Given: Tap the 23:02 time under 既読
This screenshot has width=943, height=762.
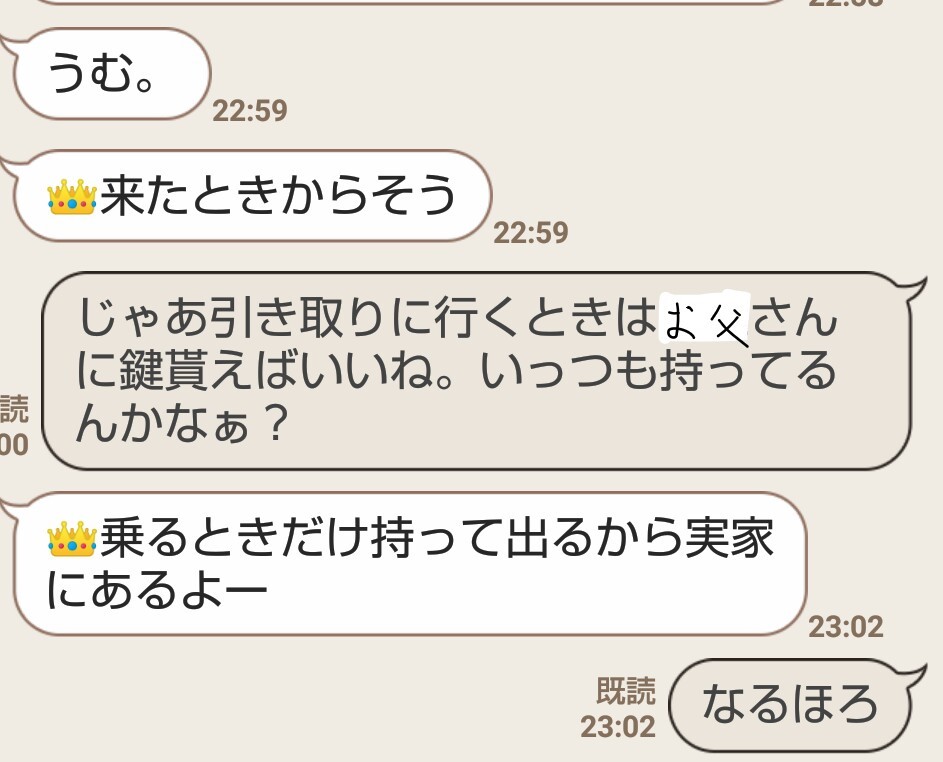Looking at the screenshot, I should click(618, 727).
